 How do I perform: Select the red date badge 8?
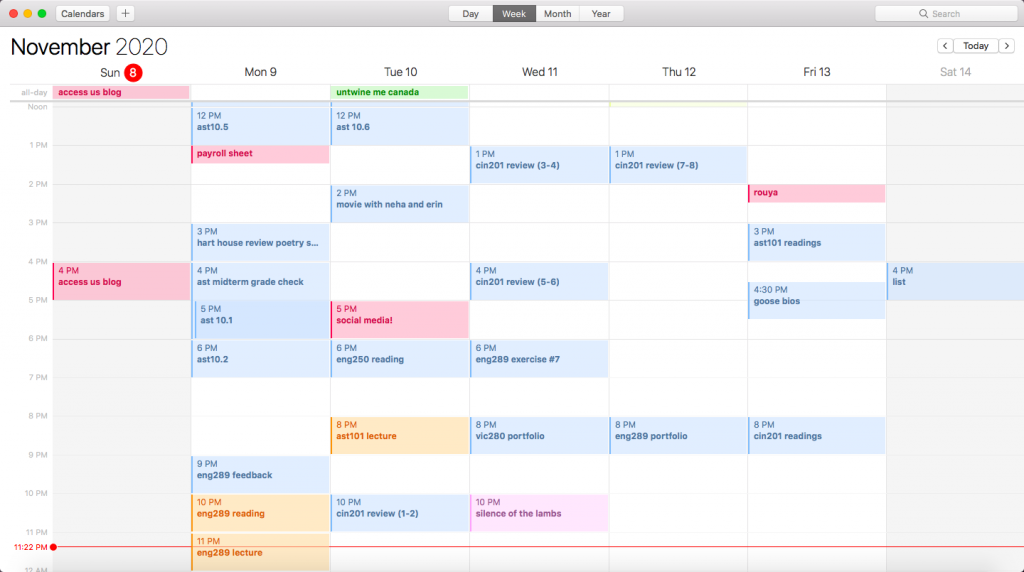click(134, 72)
